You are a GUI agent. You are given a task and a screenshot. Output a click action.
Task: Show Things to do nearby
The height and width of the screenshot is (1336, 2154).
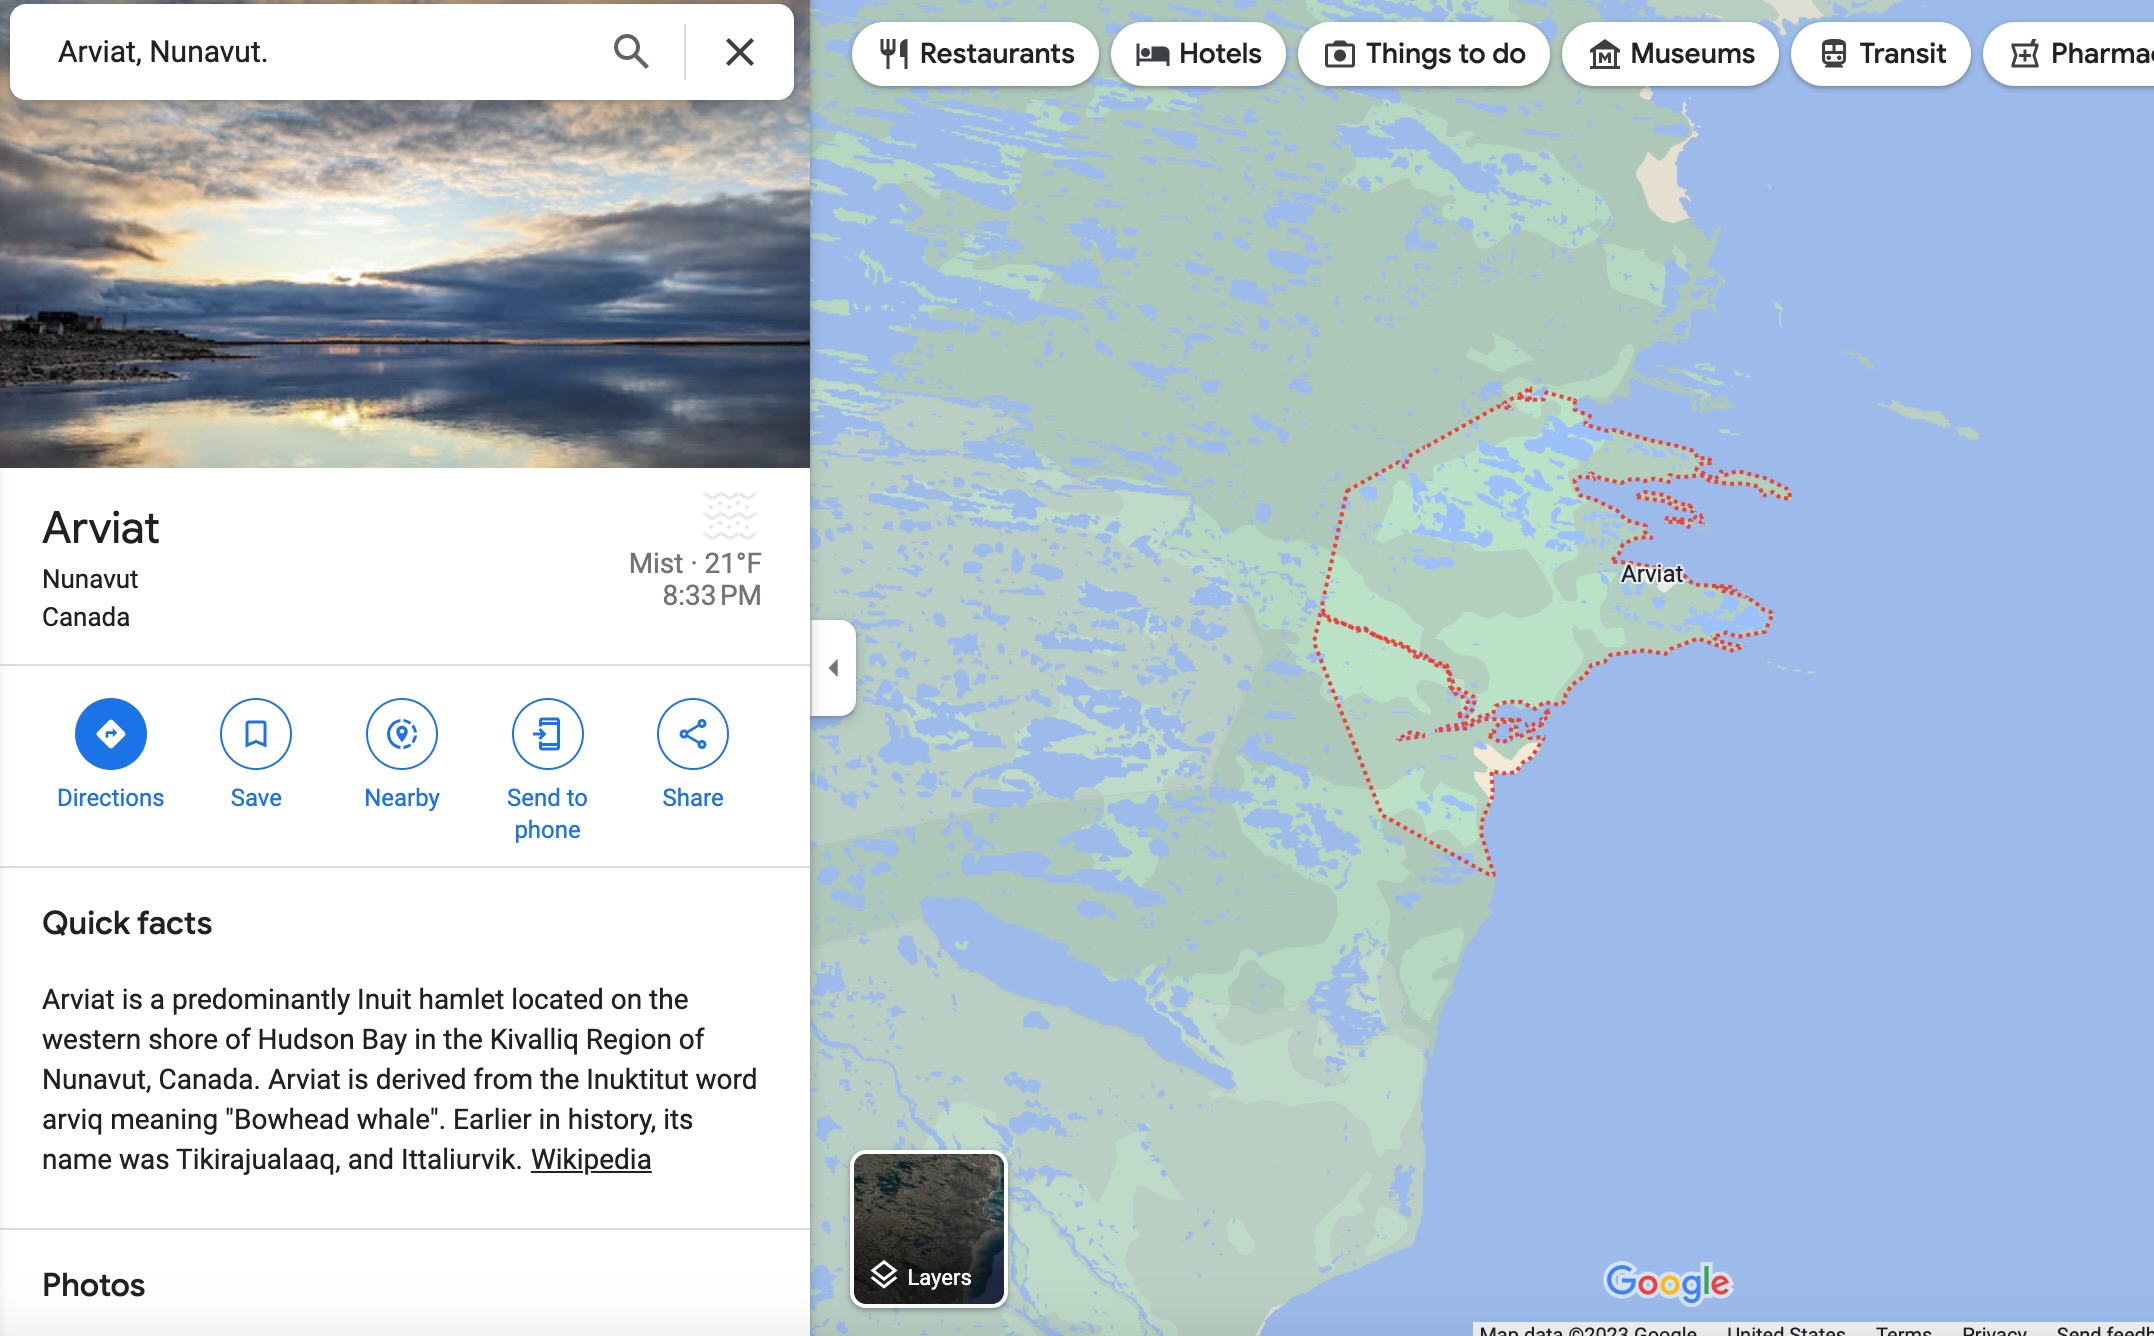coord(1424,54)
